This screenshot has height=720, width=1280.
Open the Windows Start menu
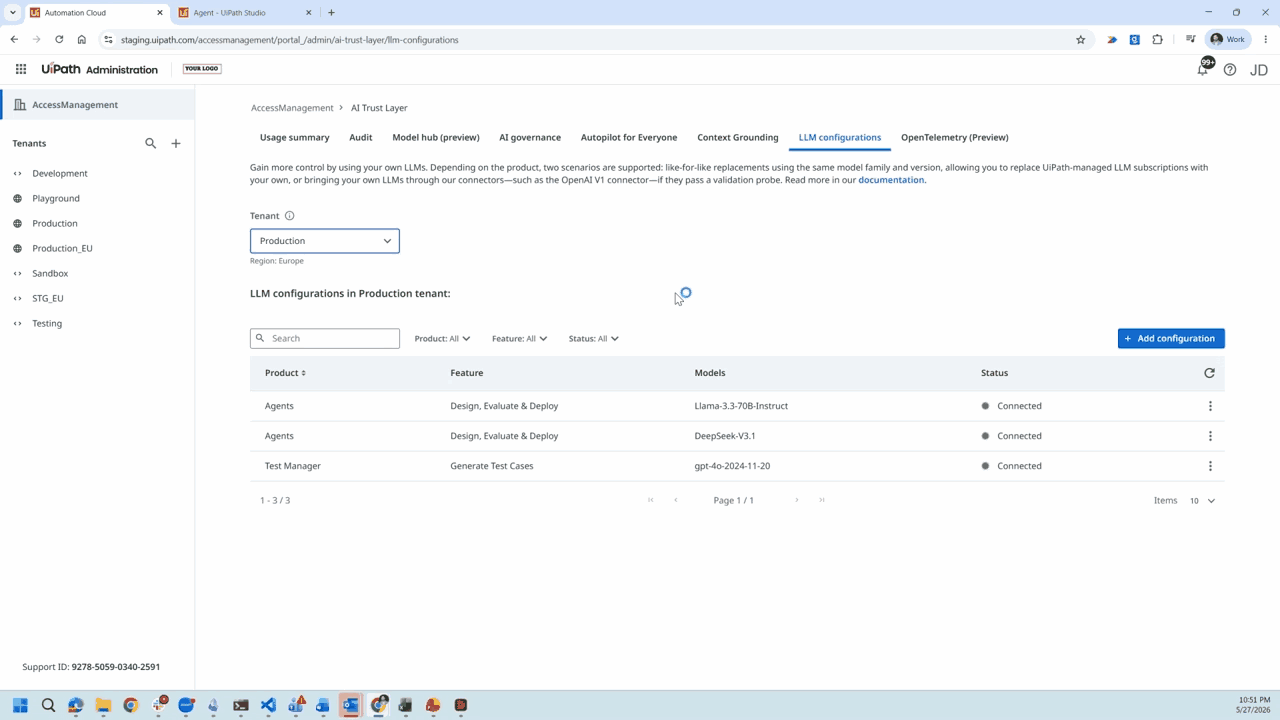click(20, 705)
